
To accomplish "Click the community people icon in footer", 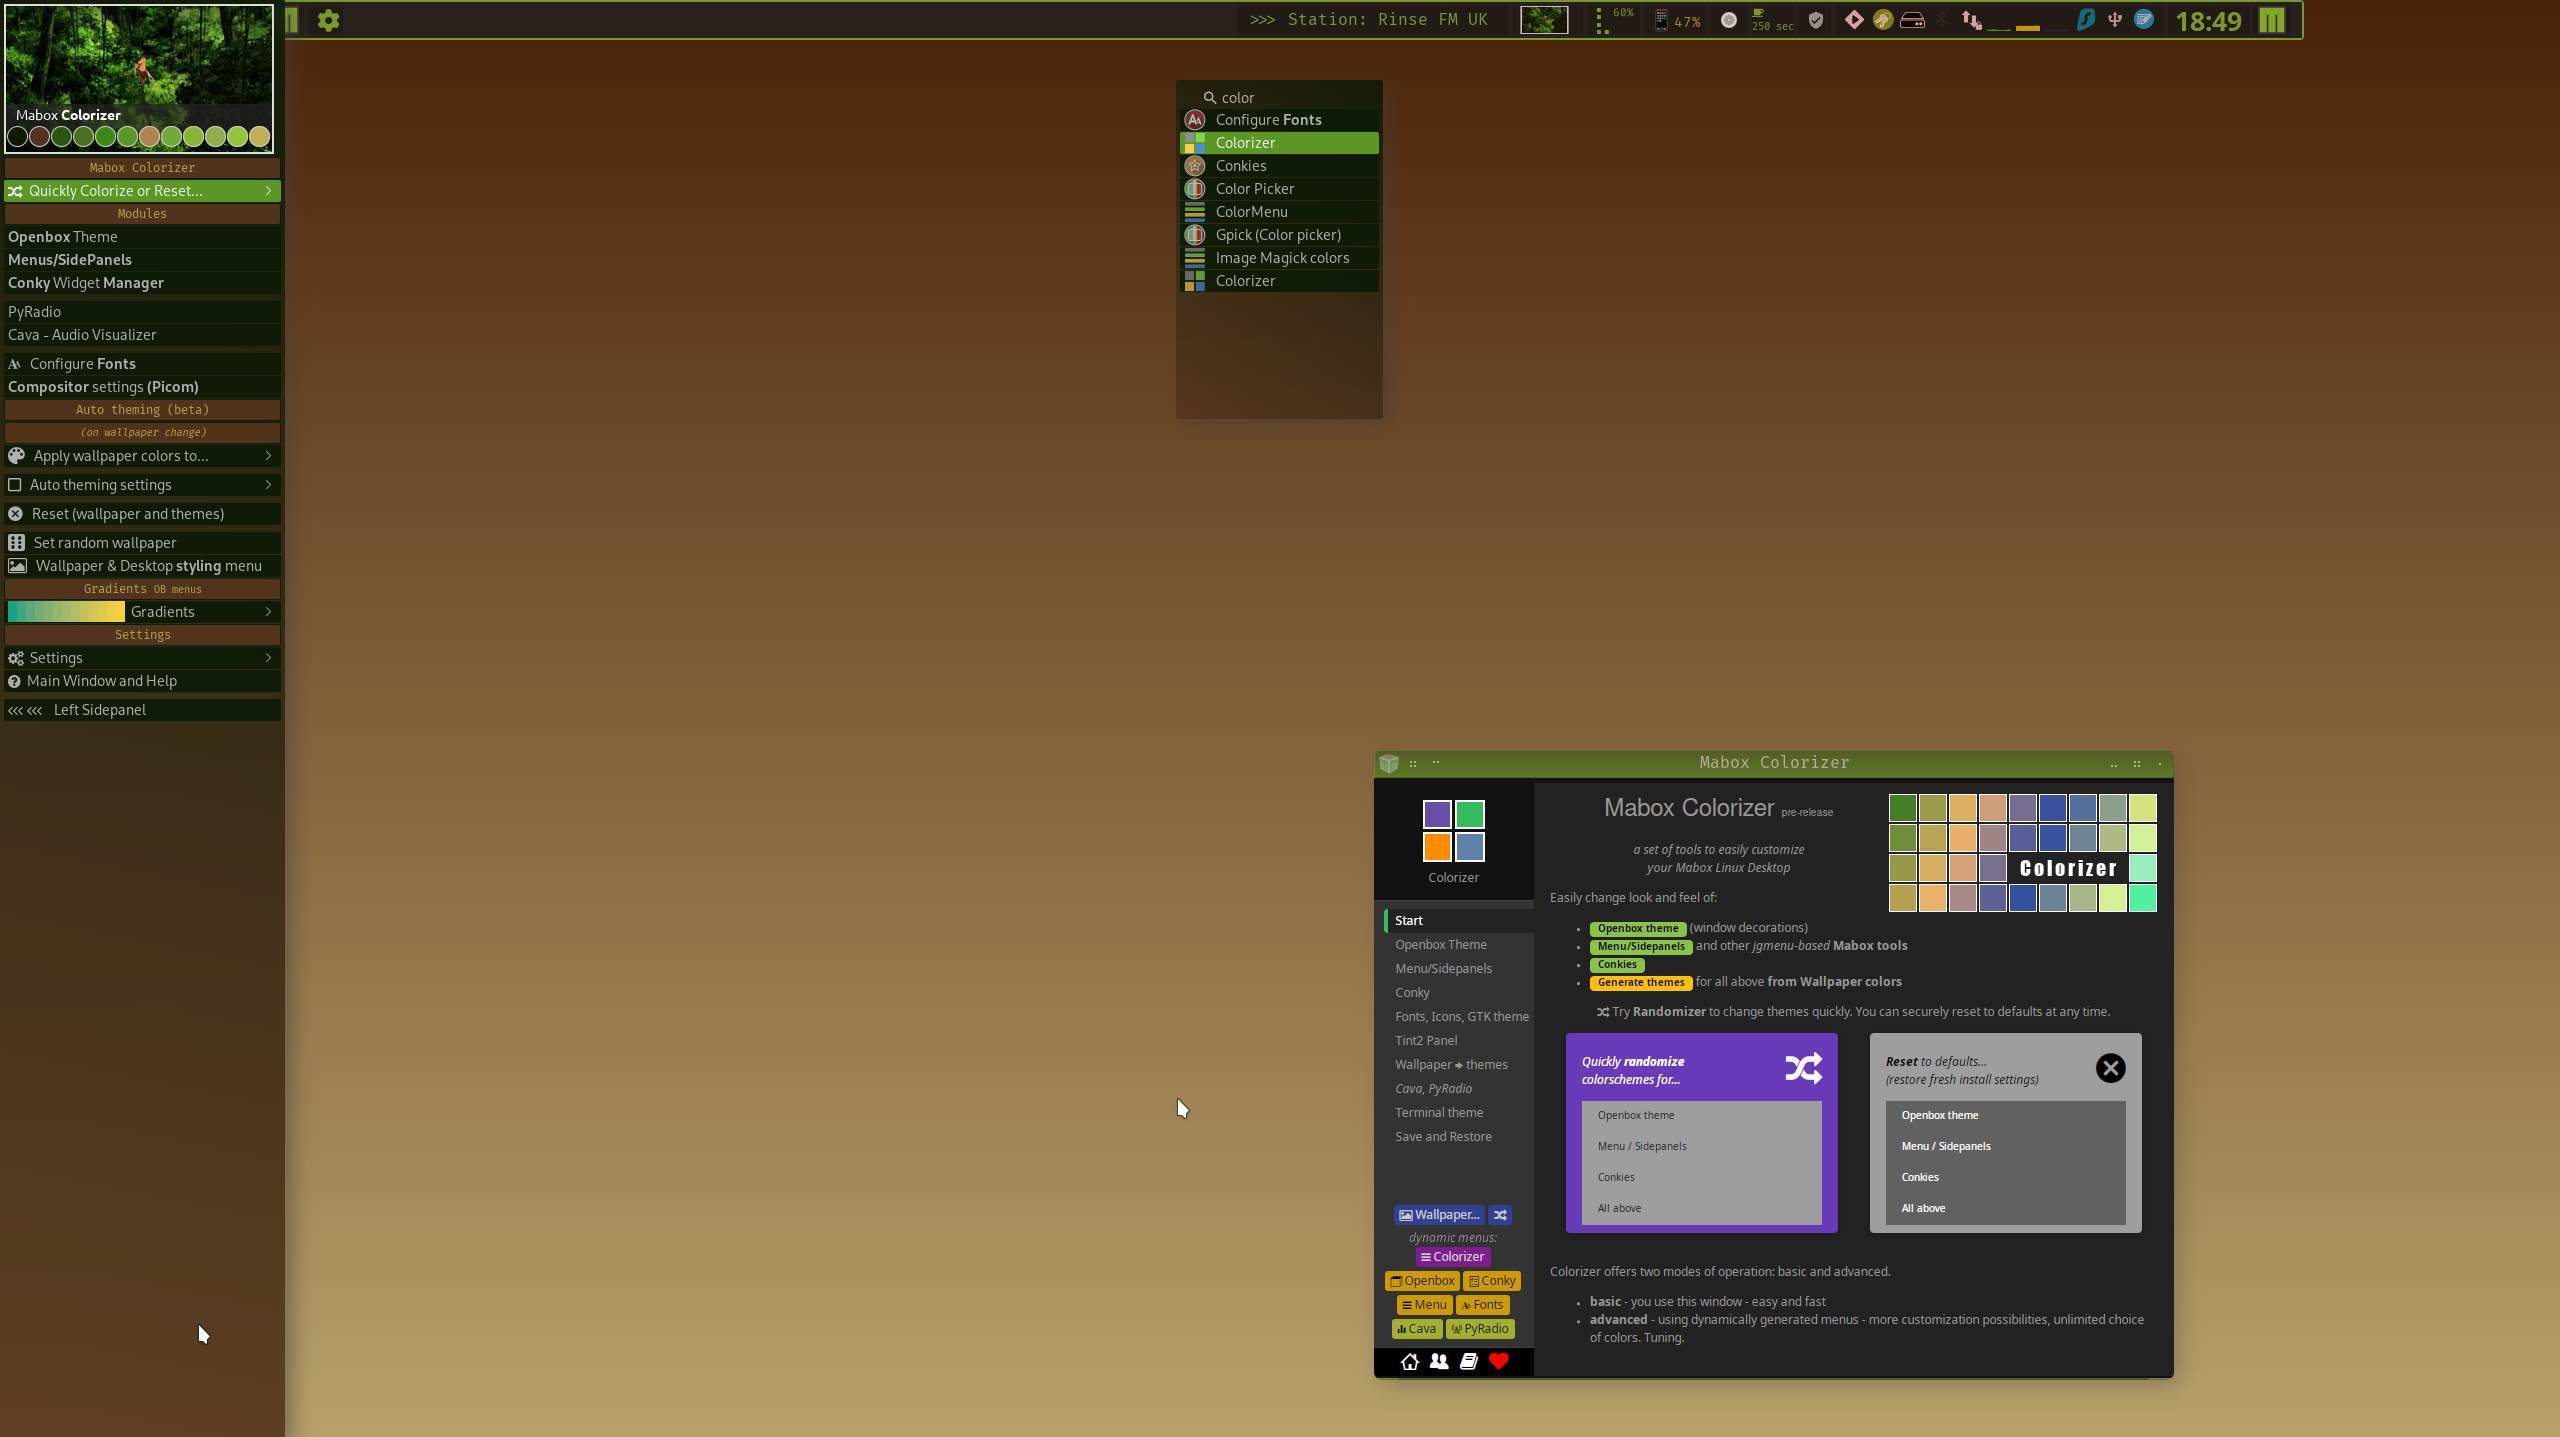I will click(1438, 1361).
